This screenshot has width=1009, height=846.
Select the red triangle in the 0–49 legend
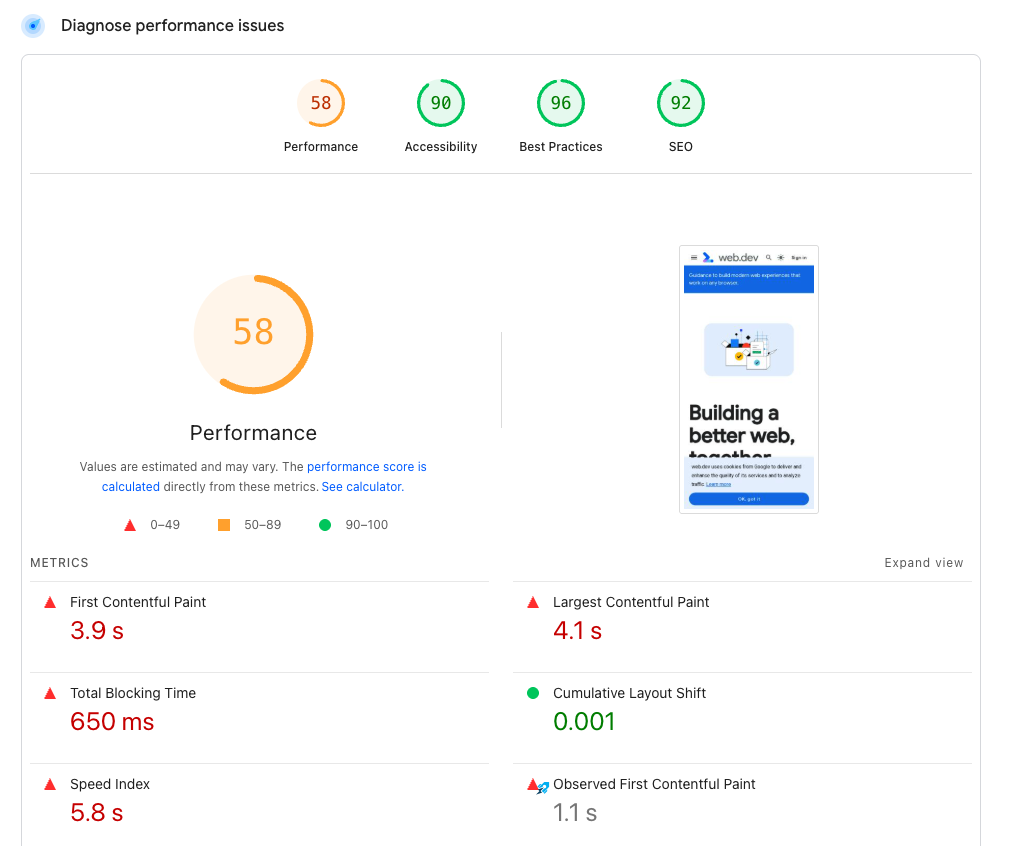coord(128,524)
